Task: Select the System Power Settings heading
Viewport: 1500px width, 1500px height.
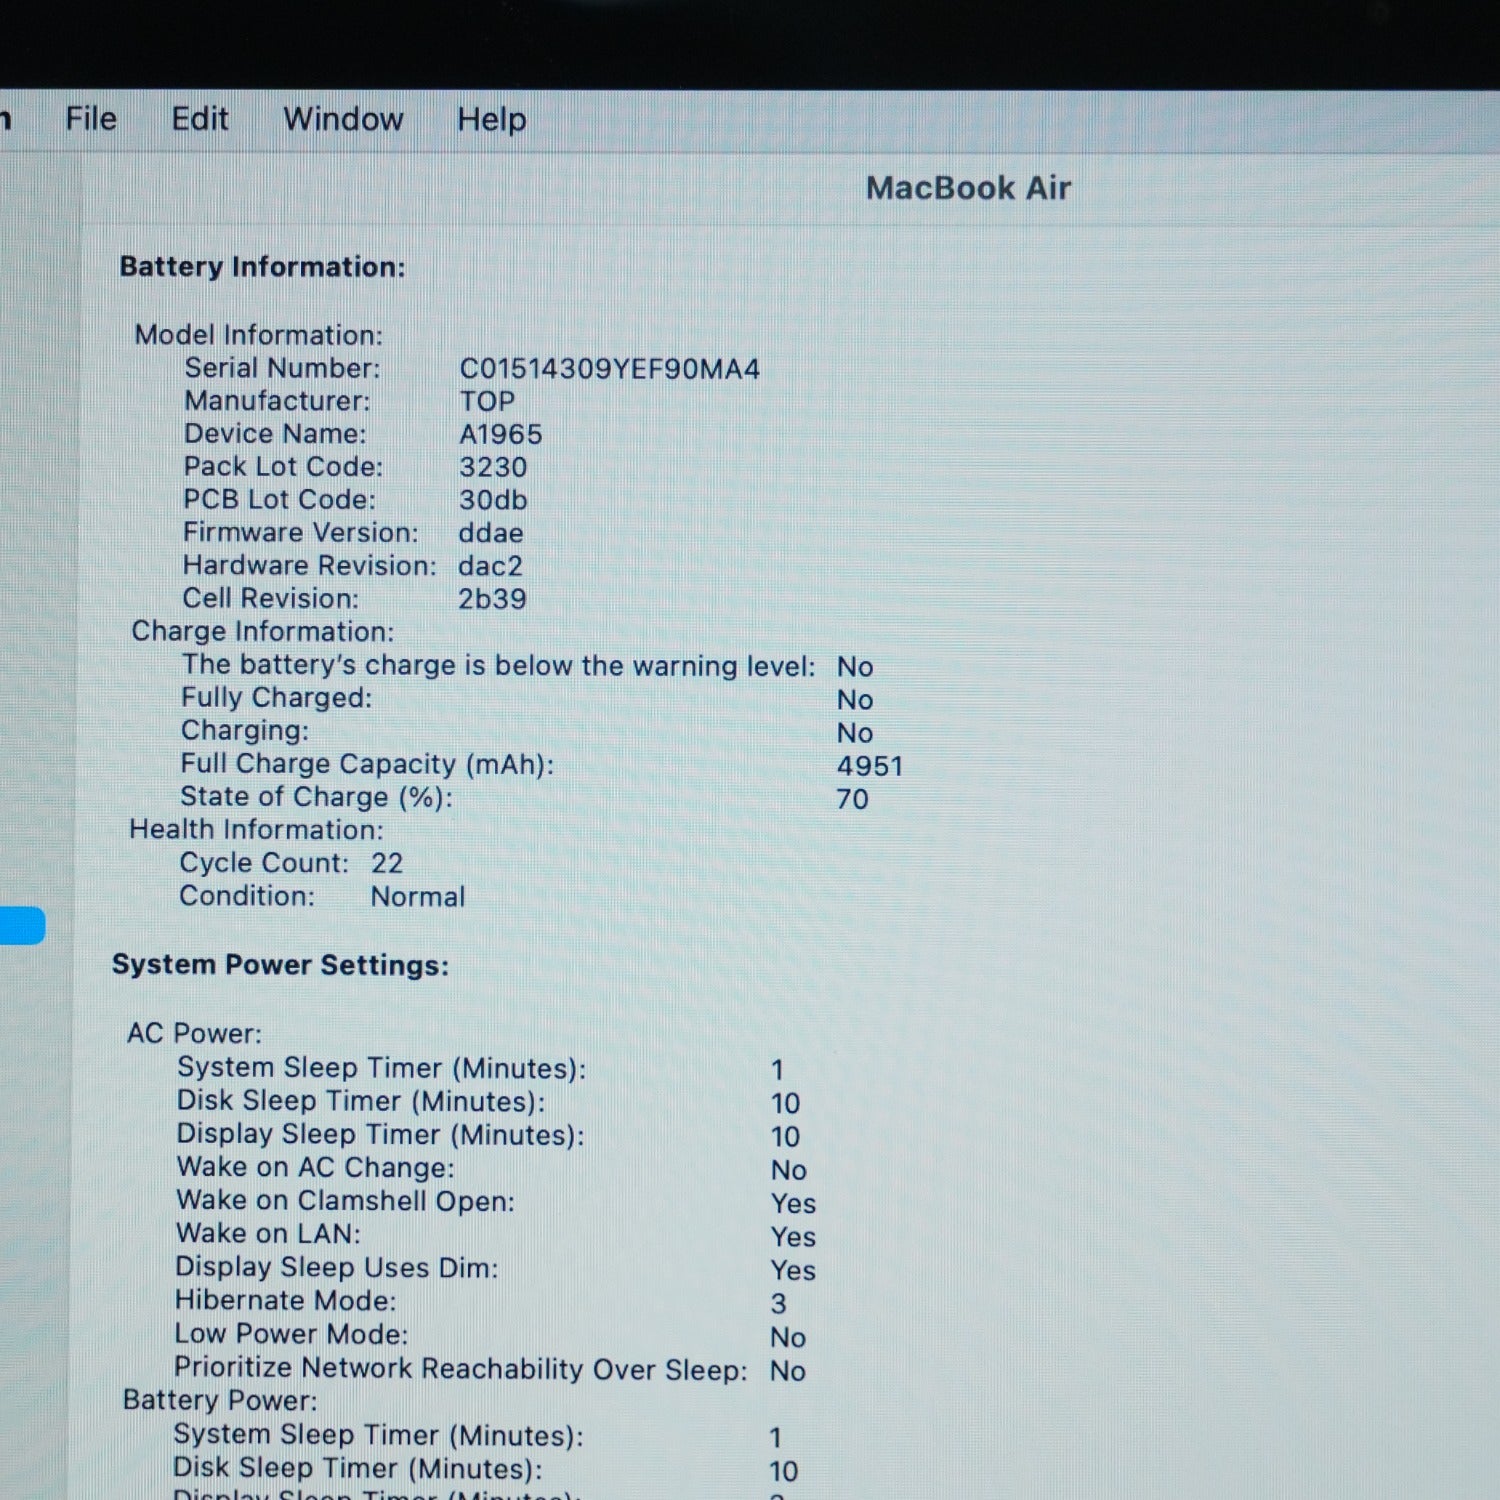Action: [280, 965]
